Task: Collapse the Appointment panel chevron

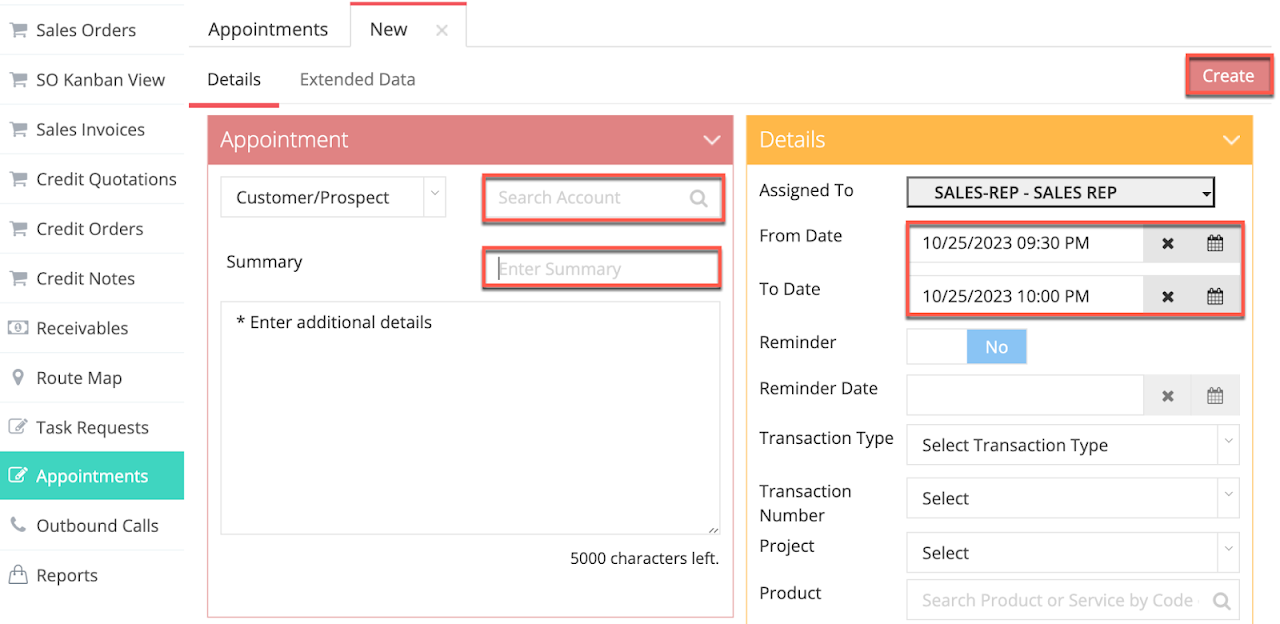Action: point(712,140)
